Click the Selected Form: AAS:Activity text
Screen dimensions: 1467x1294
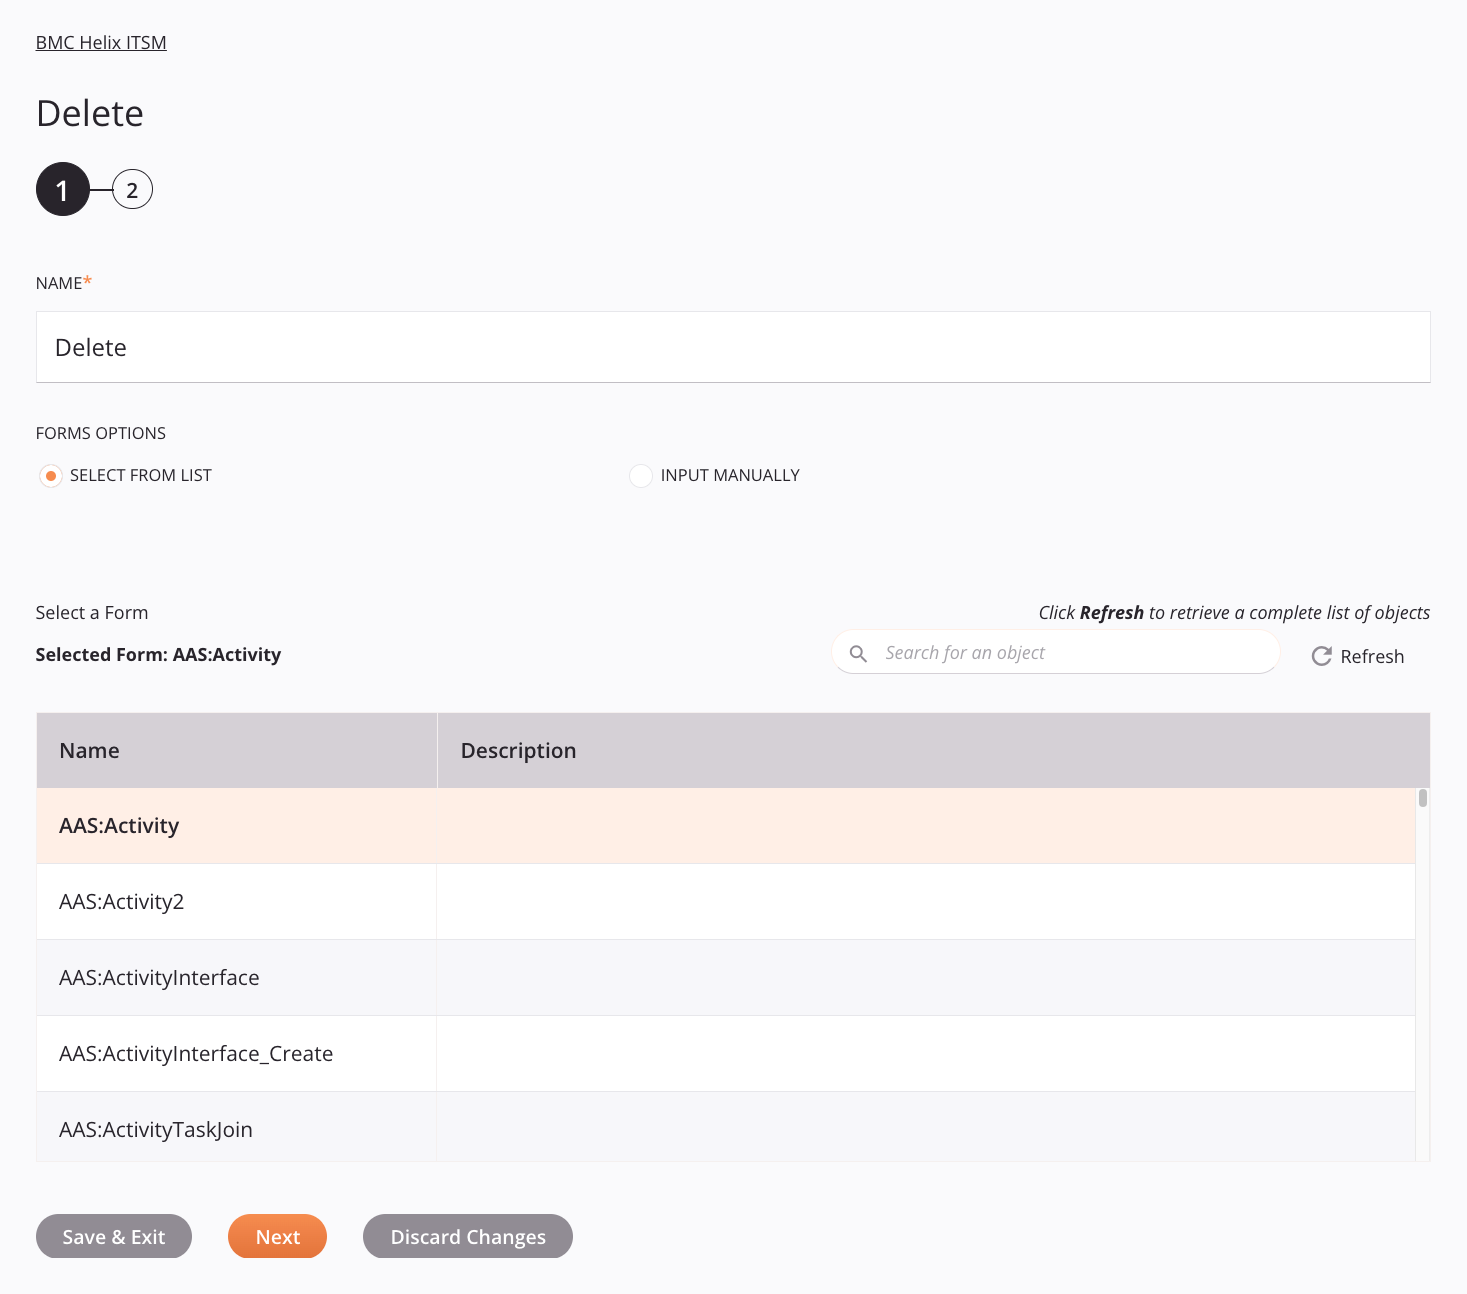(158, 655)
